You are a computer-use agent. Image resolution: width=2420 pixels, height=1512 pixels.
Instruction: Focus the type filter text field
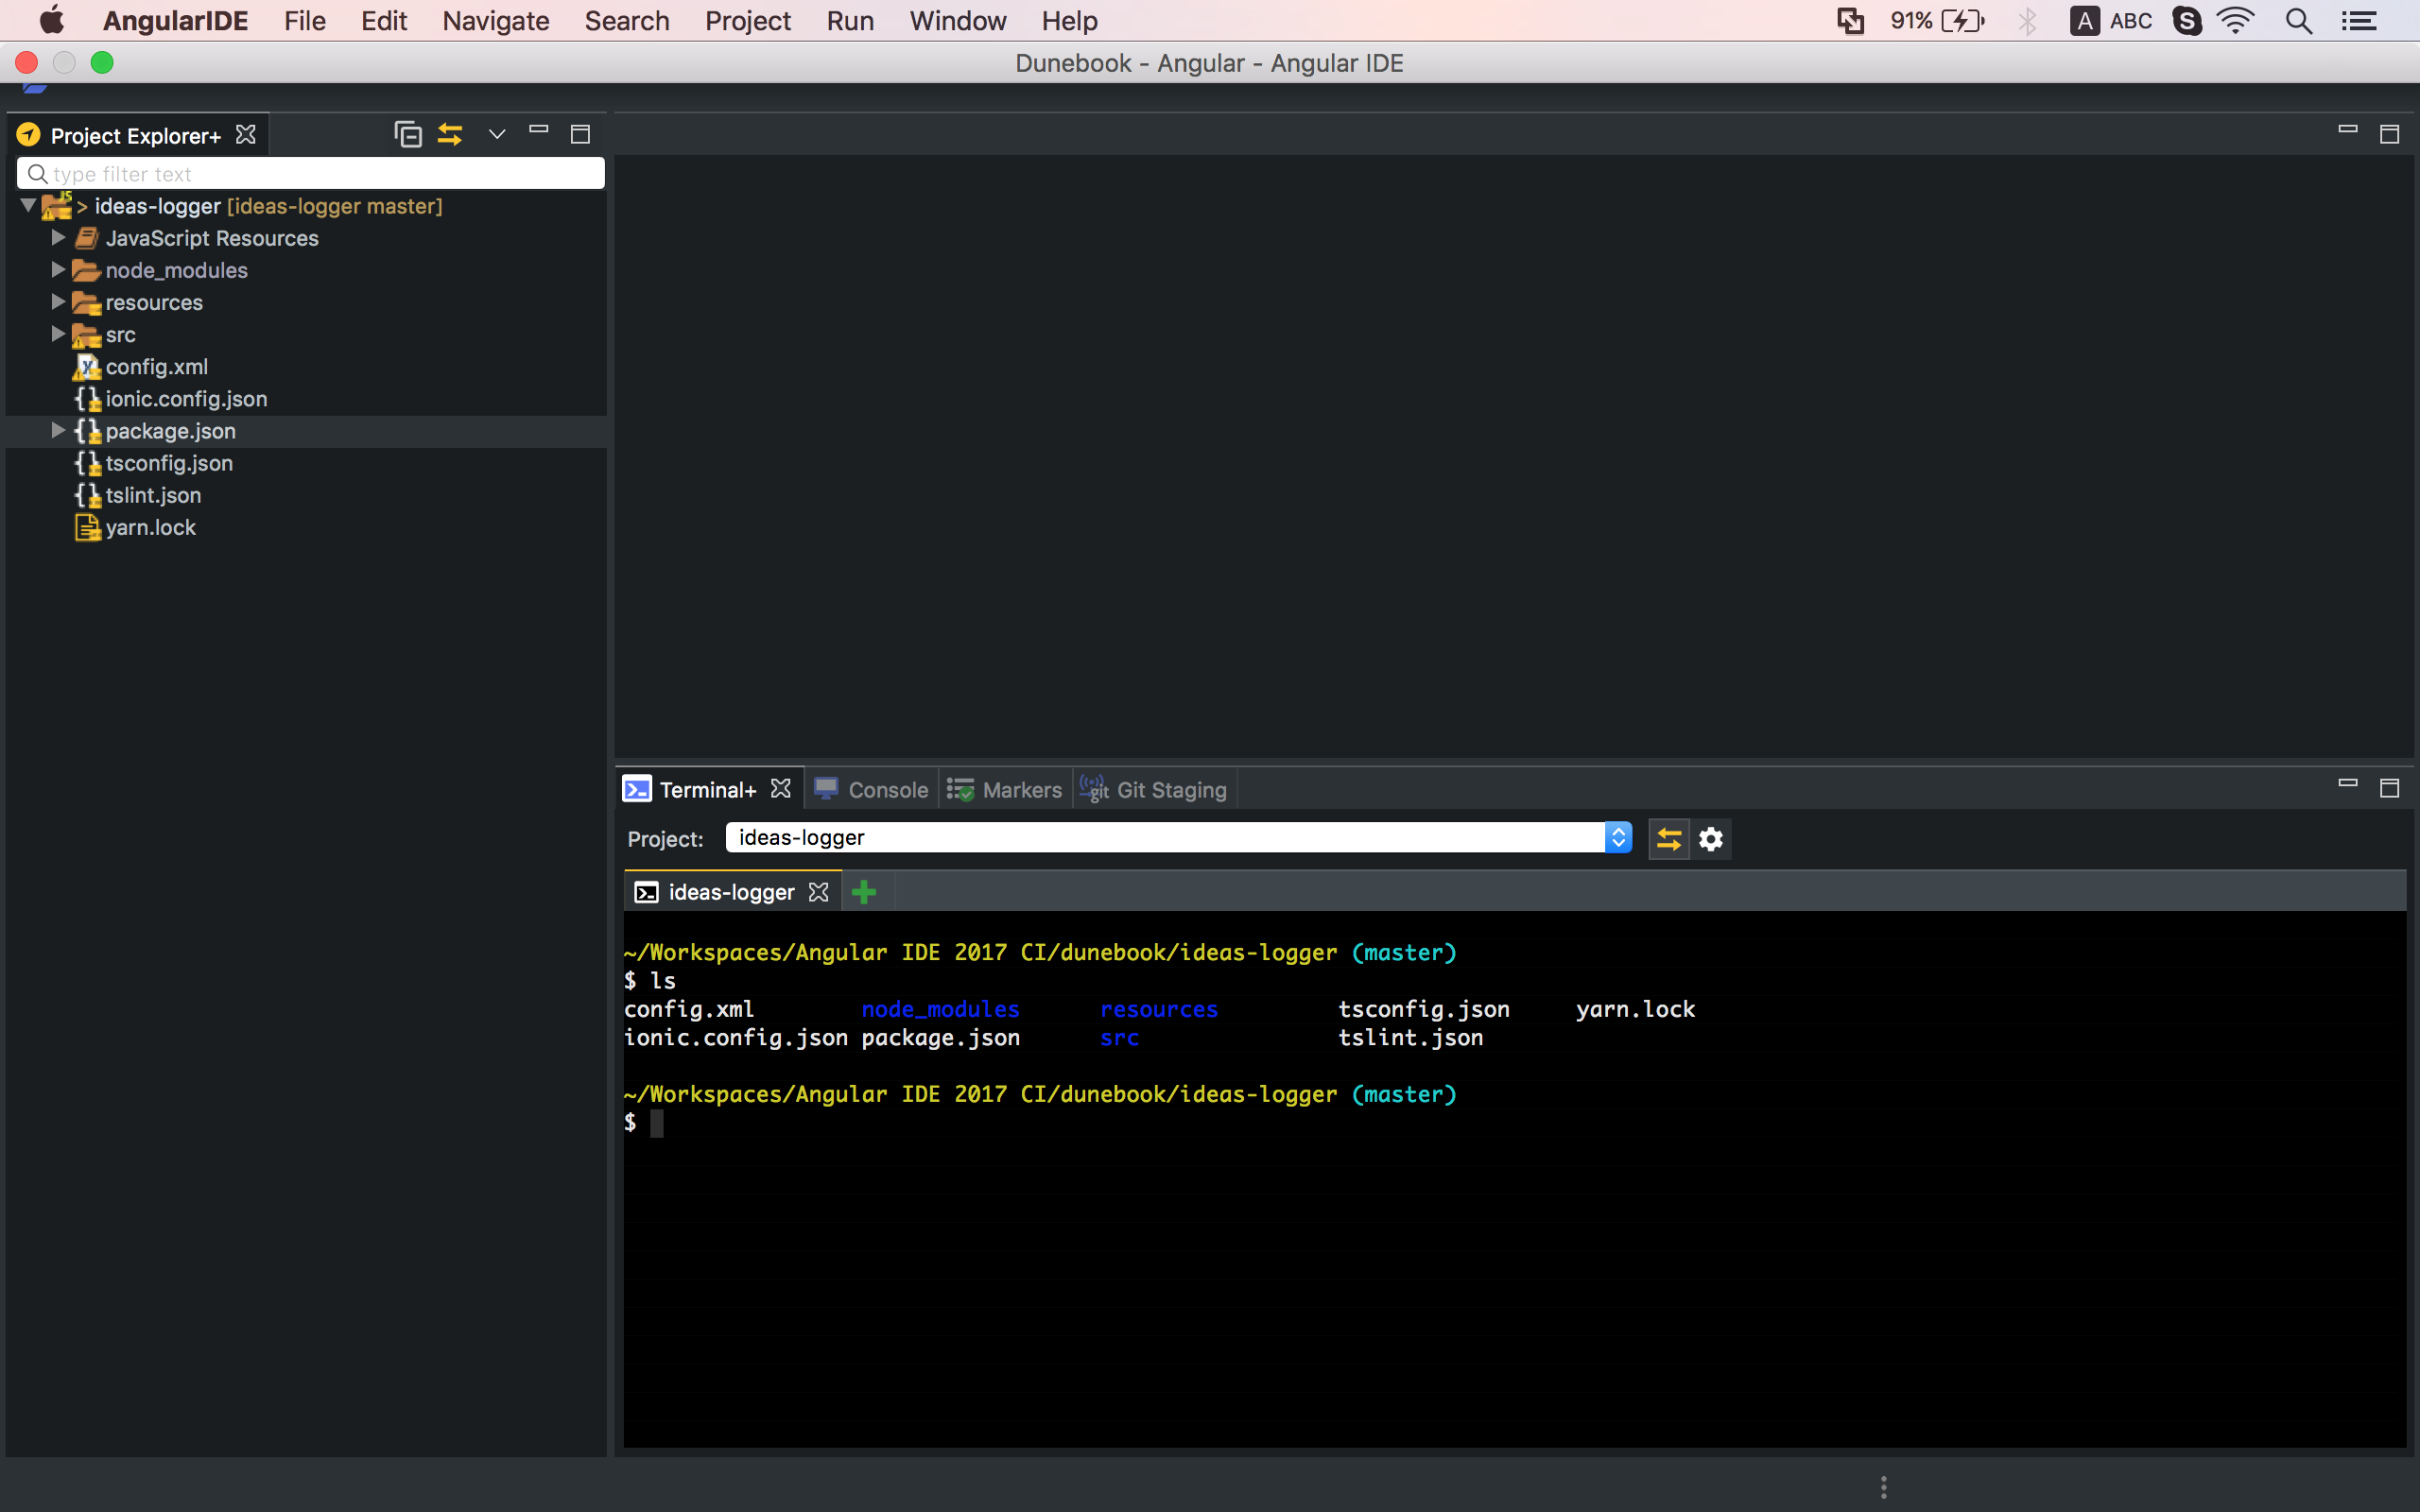[x=311, y=174]
